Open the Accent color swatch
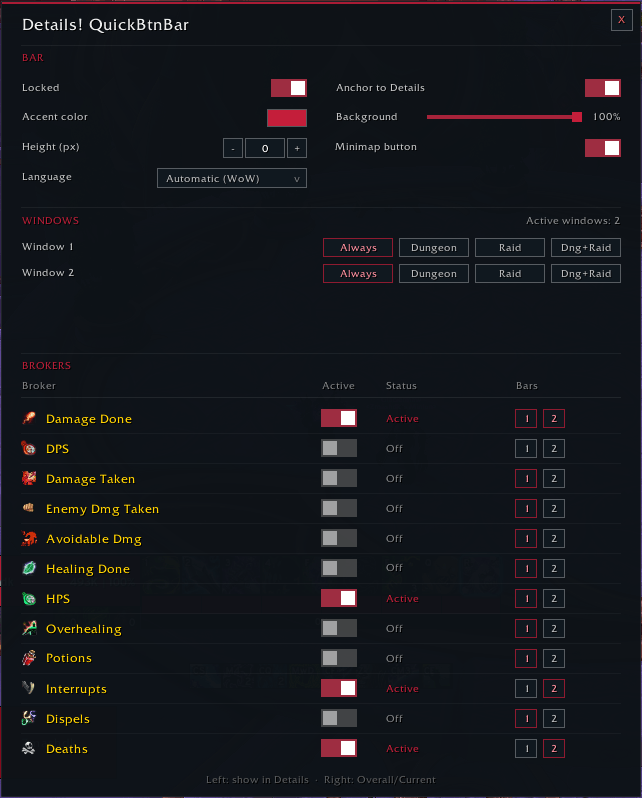 287,118
